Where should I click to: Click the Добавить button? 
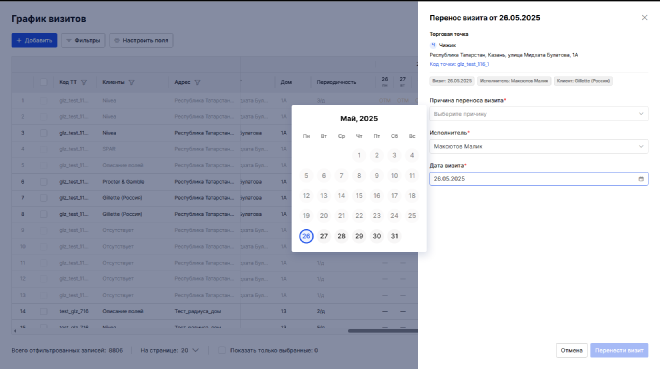35,40
